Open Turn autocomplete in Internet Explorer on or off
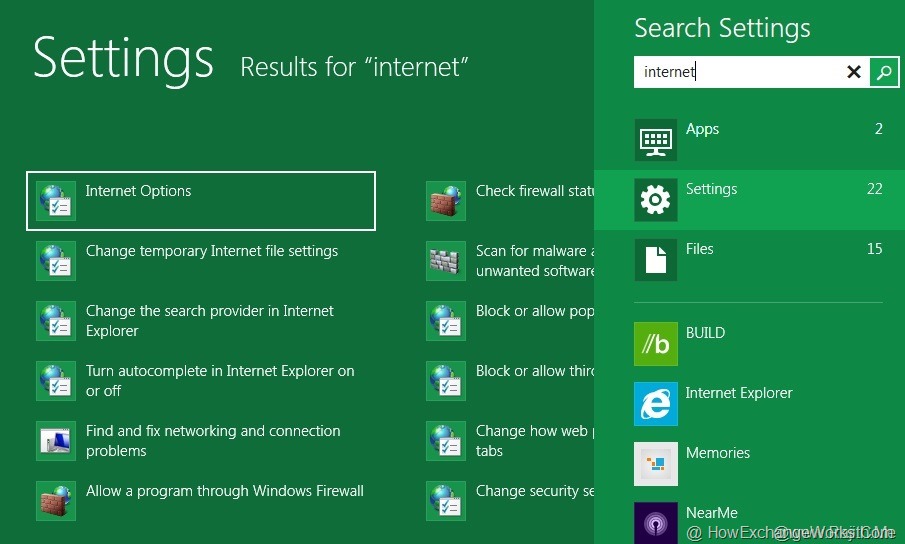905x544 pixels. coord(220,381)
